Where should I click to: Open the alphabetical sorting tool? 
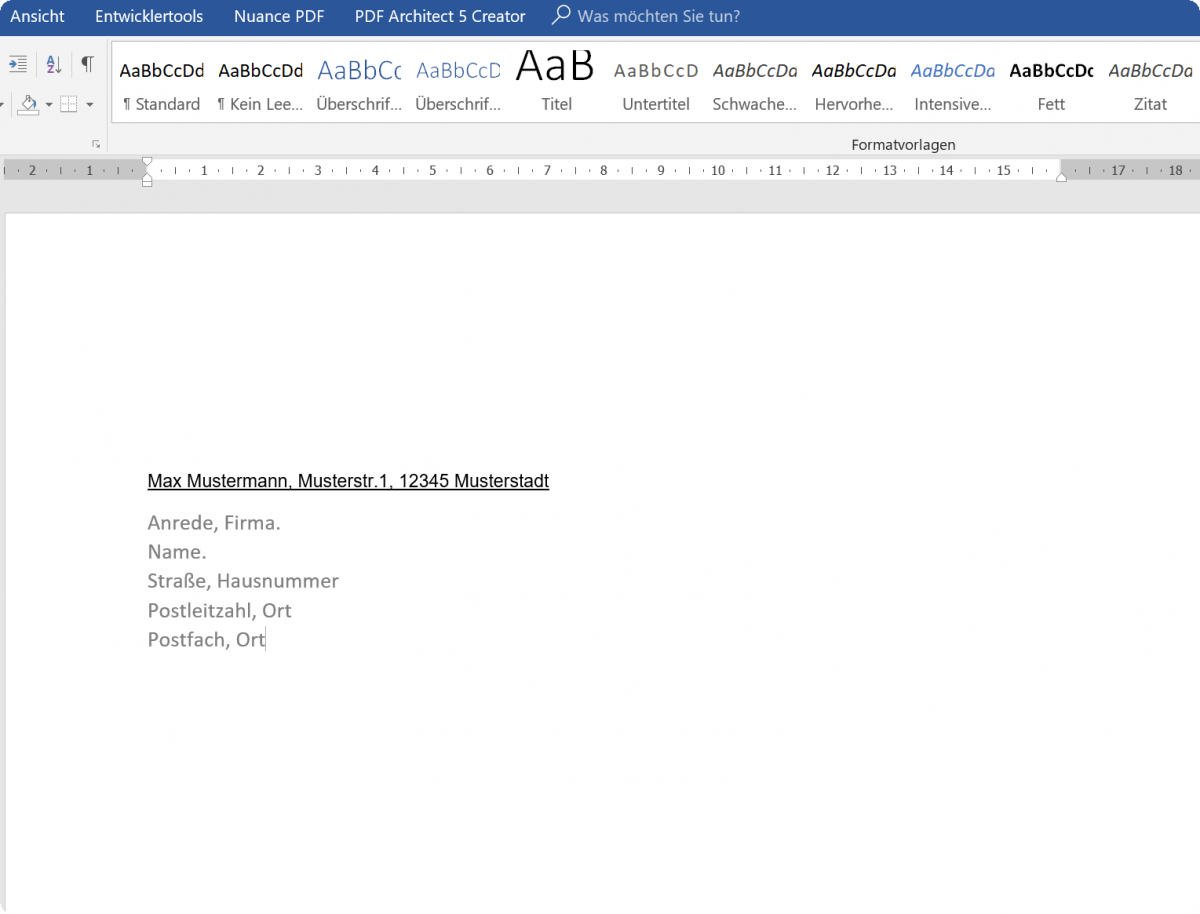(53, 63)
